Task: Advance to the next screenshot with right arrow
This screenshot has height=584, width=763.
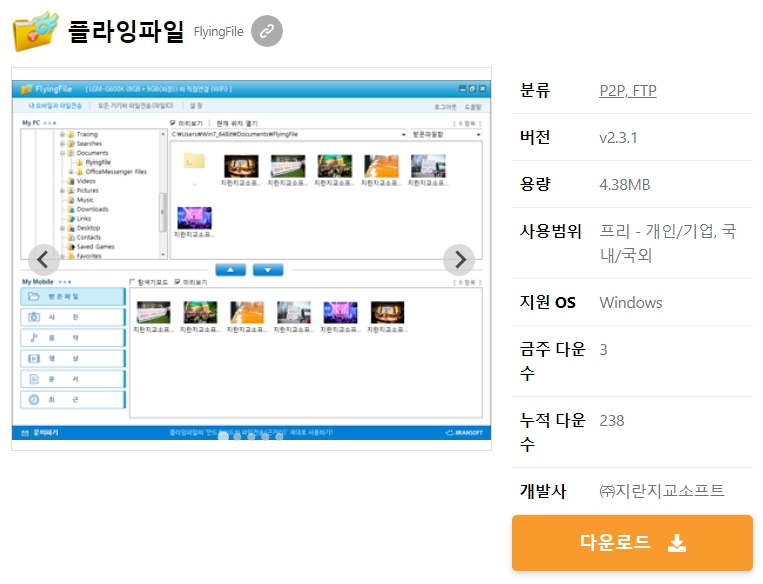Action: (459, 259)
